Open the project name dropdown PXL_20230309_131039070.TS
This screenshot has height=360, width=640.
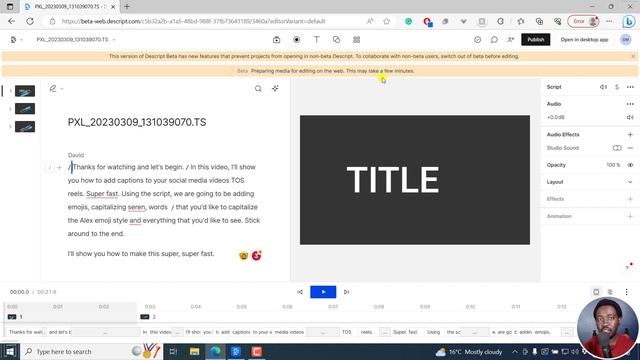tap(76, 40)
